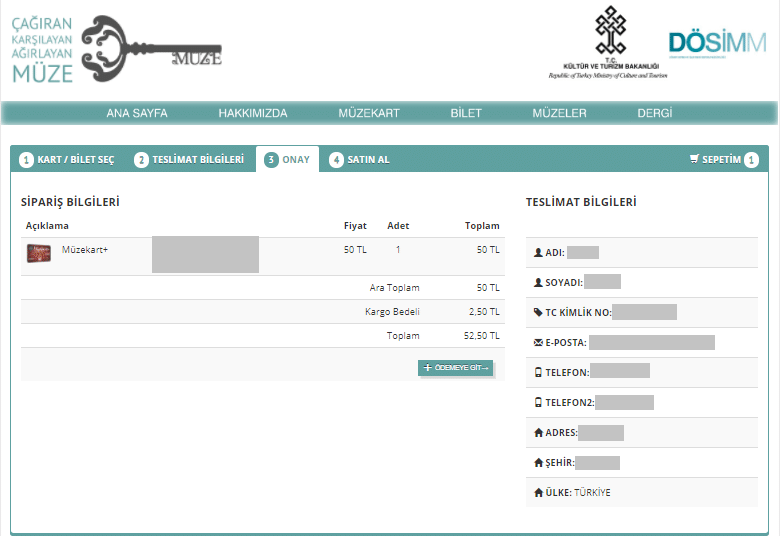Click the cart item count badge

pos(751,160)
